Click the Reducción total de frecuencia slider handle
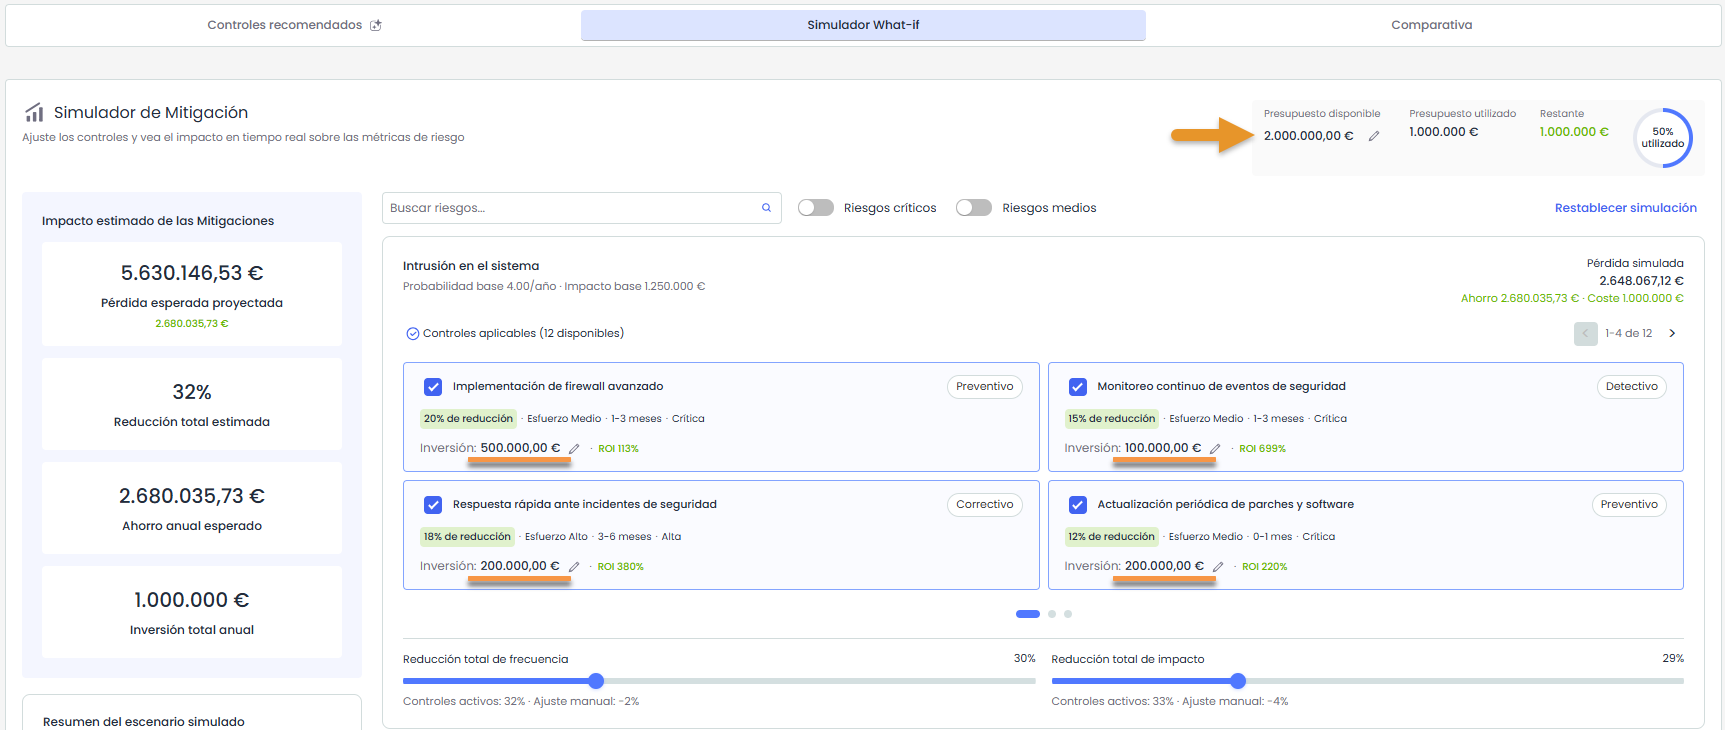Viewport: 1725px width, 730px height. [596, 681]
